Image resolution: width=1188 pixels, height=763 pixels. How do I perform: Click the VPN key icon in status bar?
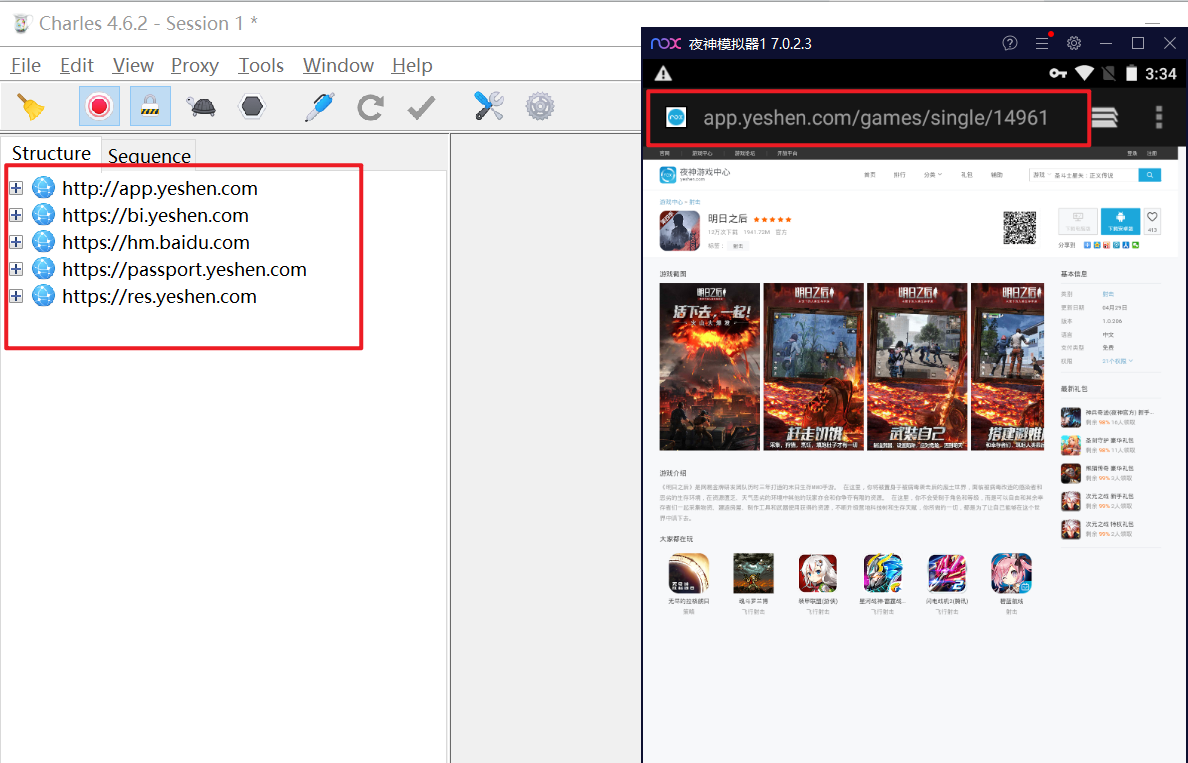tap(1058, 73)
